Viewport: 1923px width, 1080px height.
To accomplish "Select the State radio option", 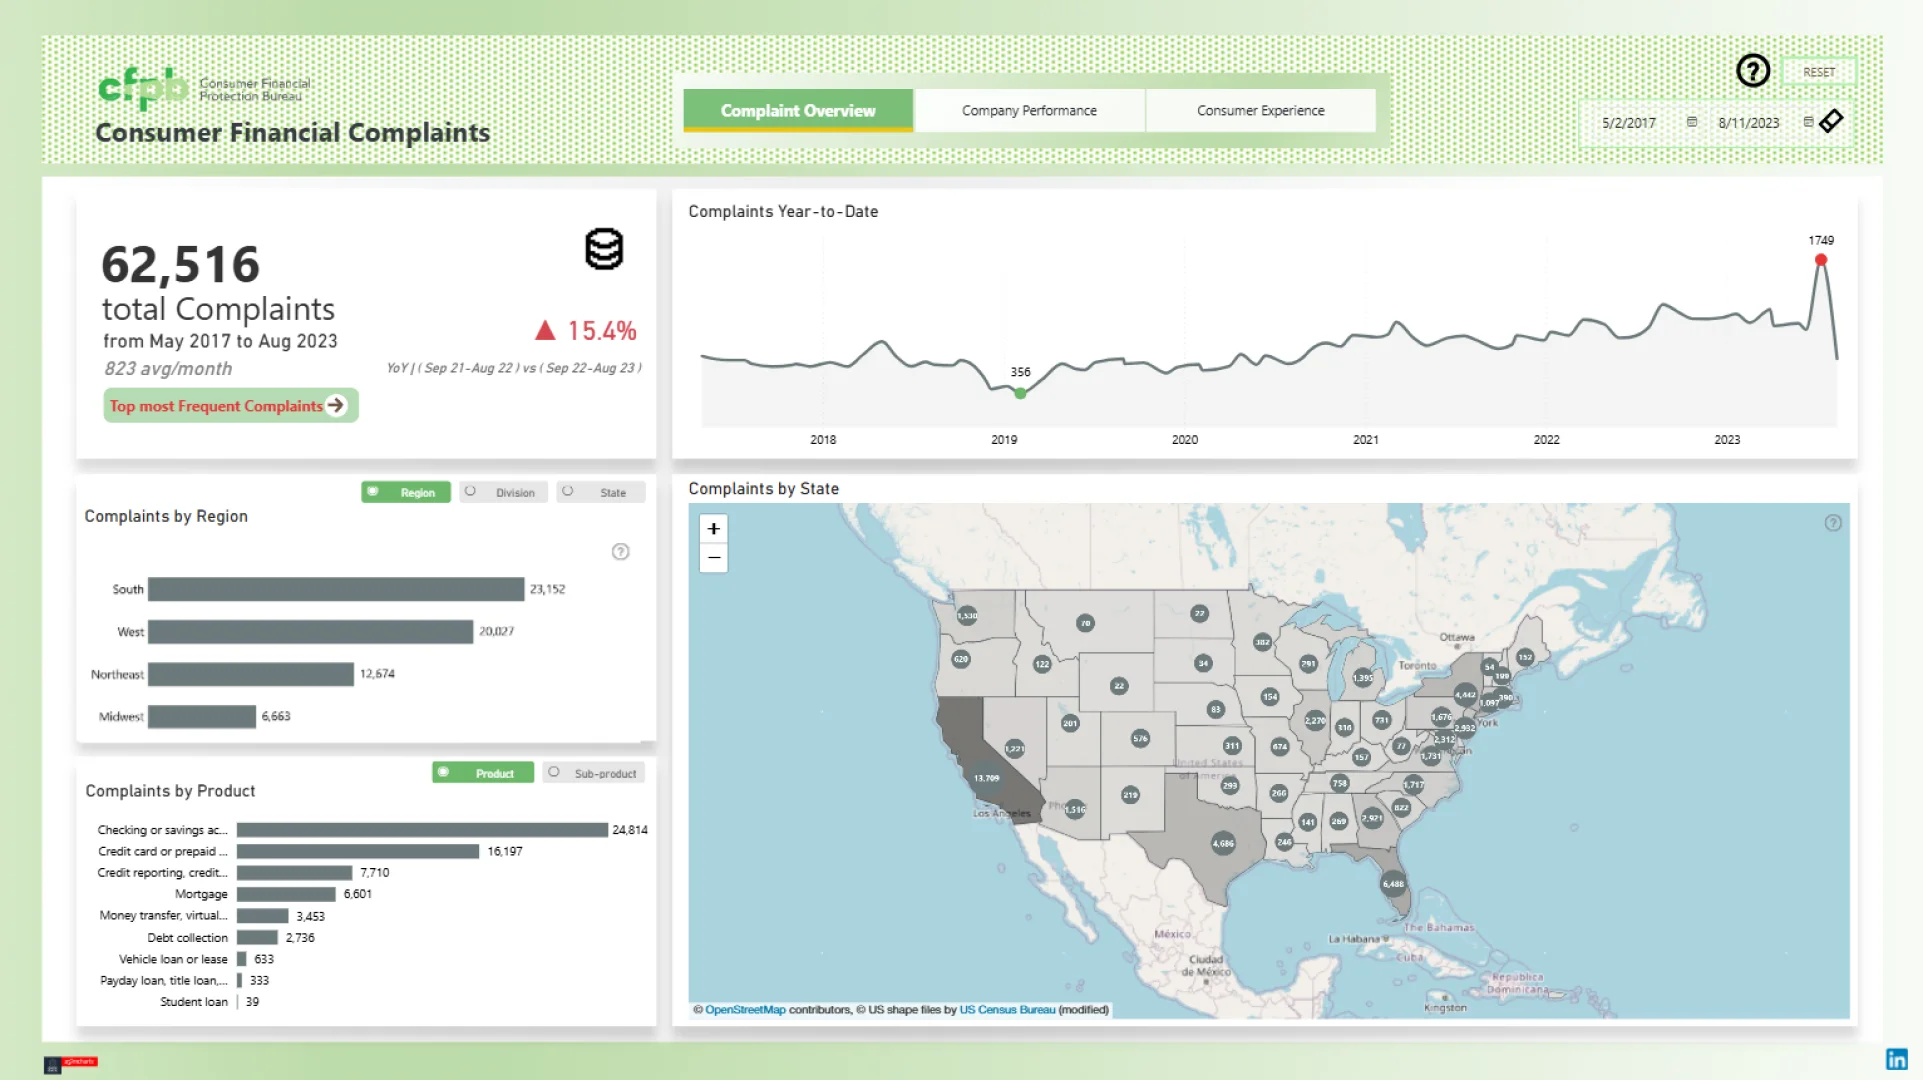I will tap(601, 492).
